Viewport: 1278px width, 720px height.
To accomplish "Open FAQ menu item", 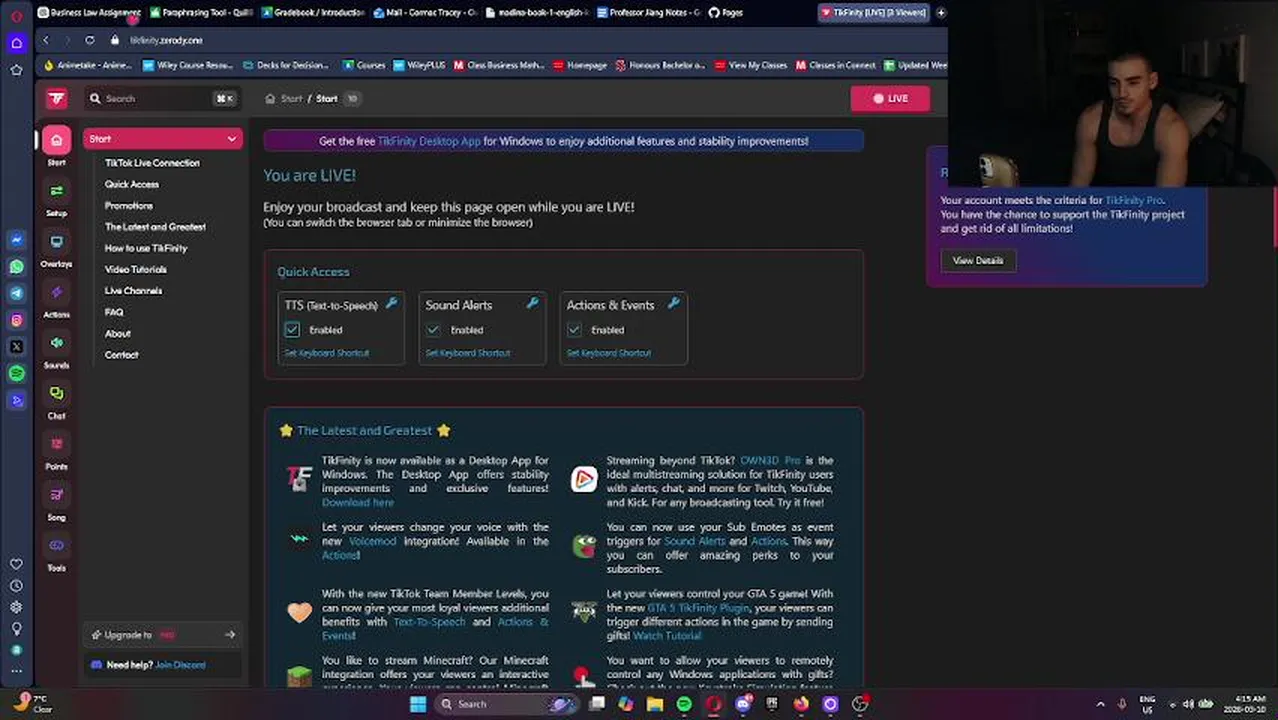I will [x=114, y=312].
